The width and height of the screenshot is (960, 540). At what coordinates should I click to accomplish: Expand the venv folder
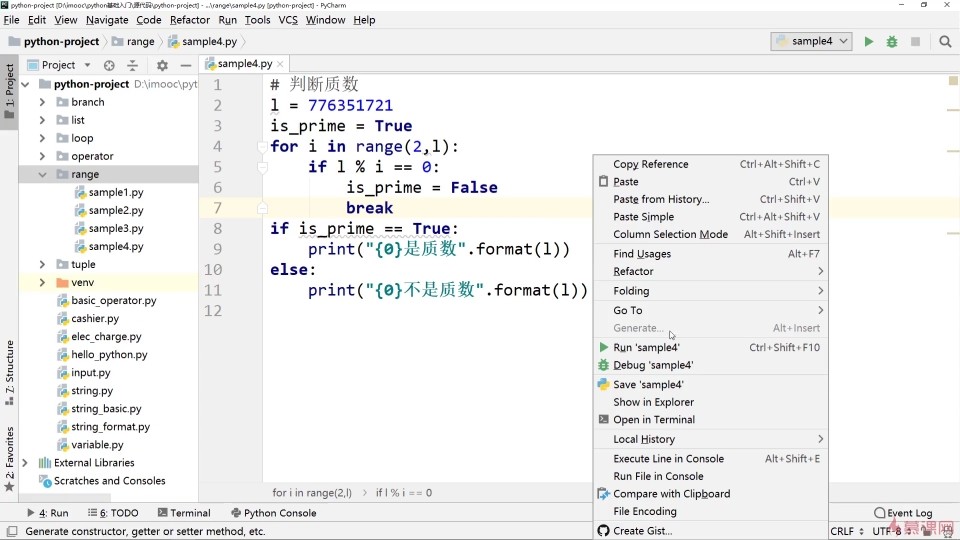point(42,282)
